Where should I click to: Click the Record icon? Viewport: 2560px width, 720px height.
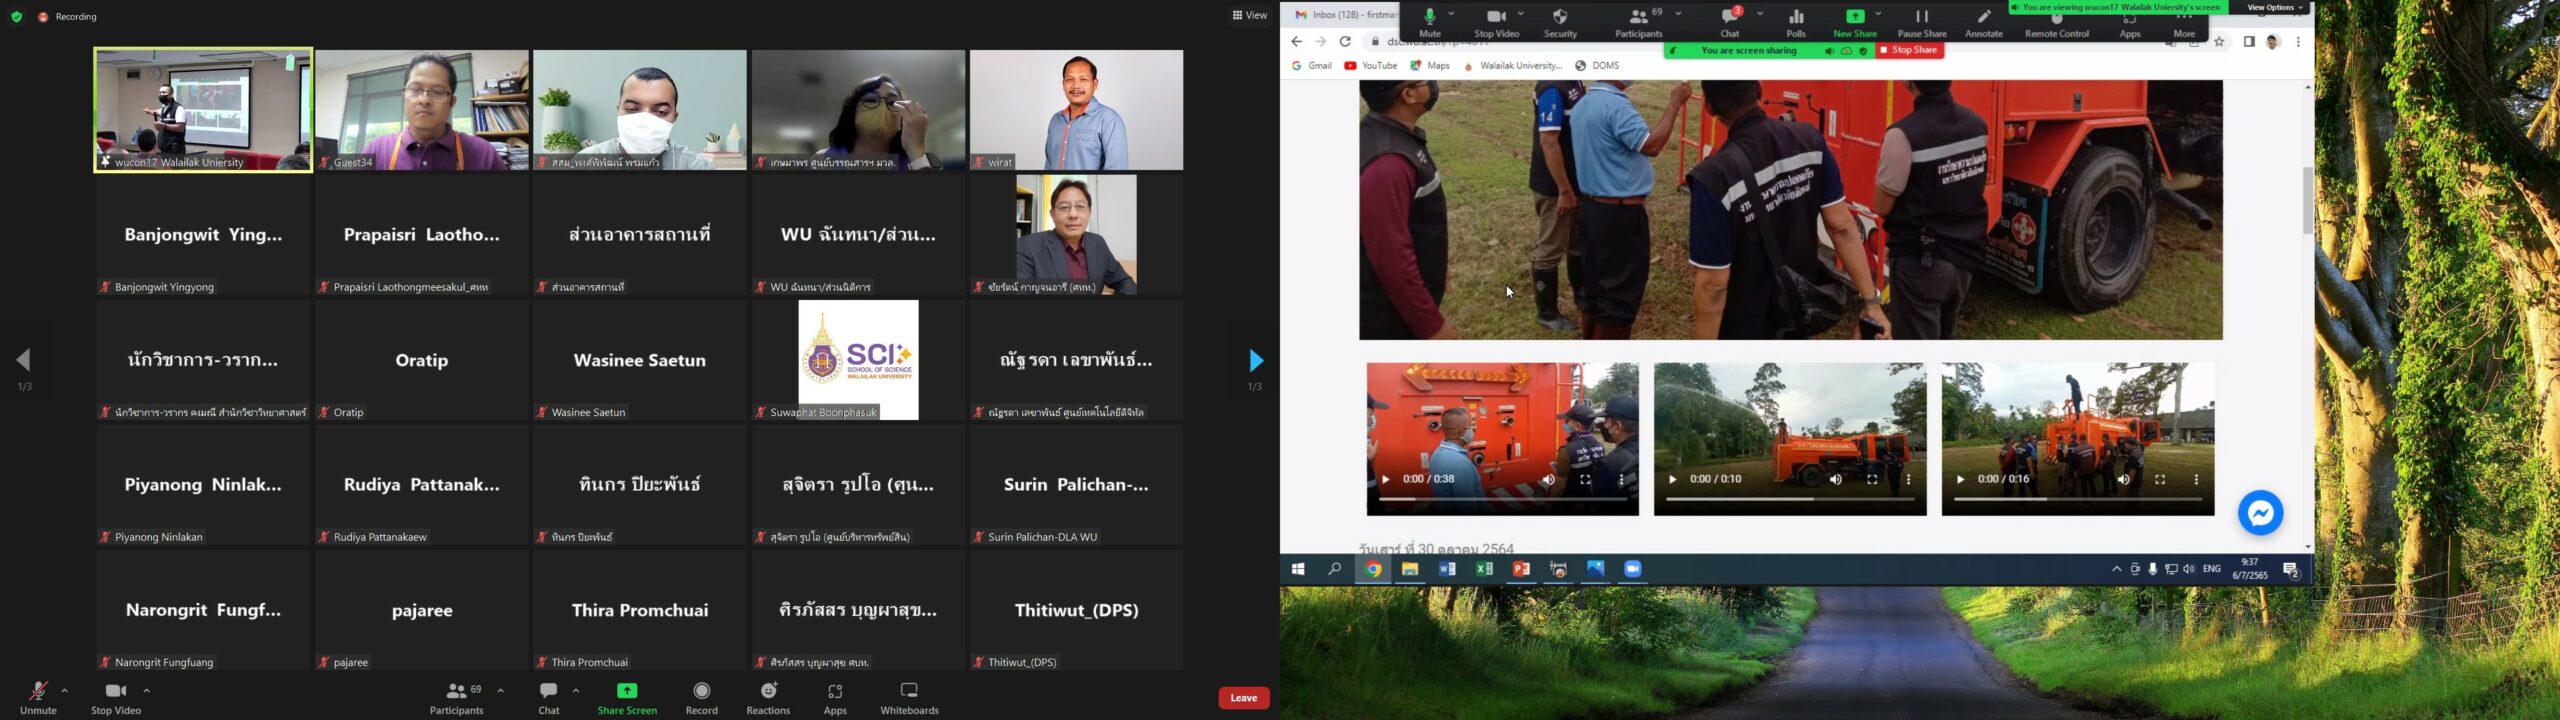coord(701,691)
